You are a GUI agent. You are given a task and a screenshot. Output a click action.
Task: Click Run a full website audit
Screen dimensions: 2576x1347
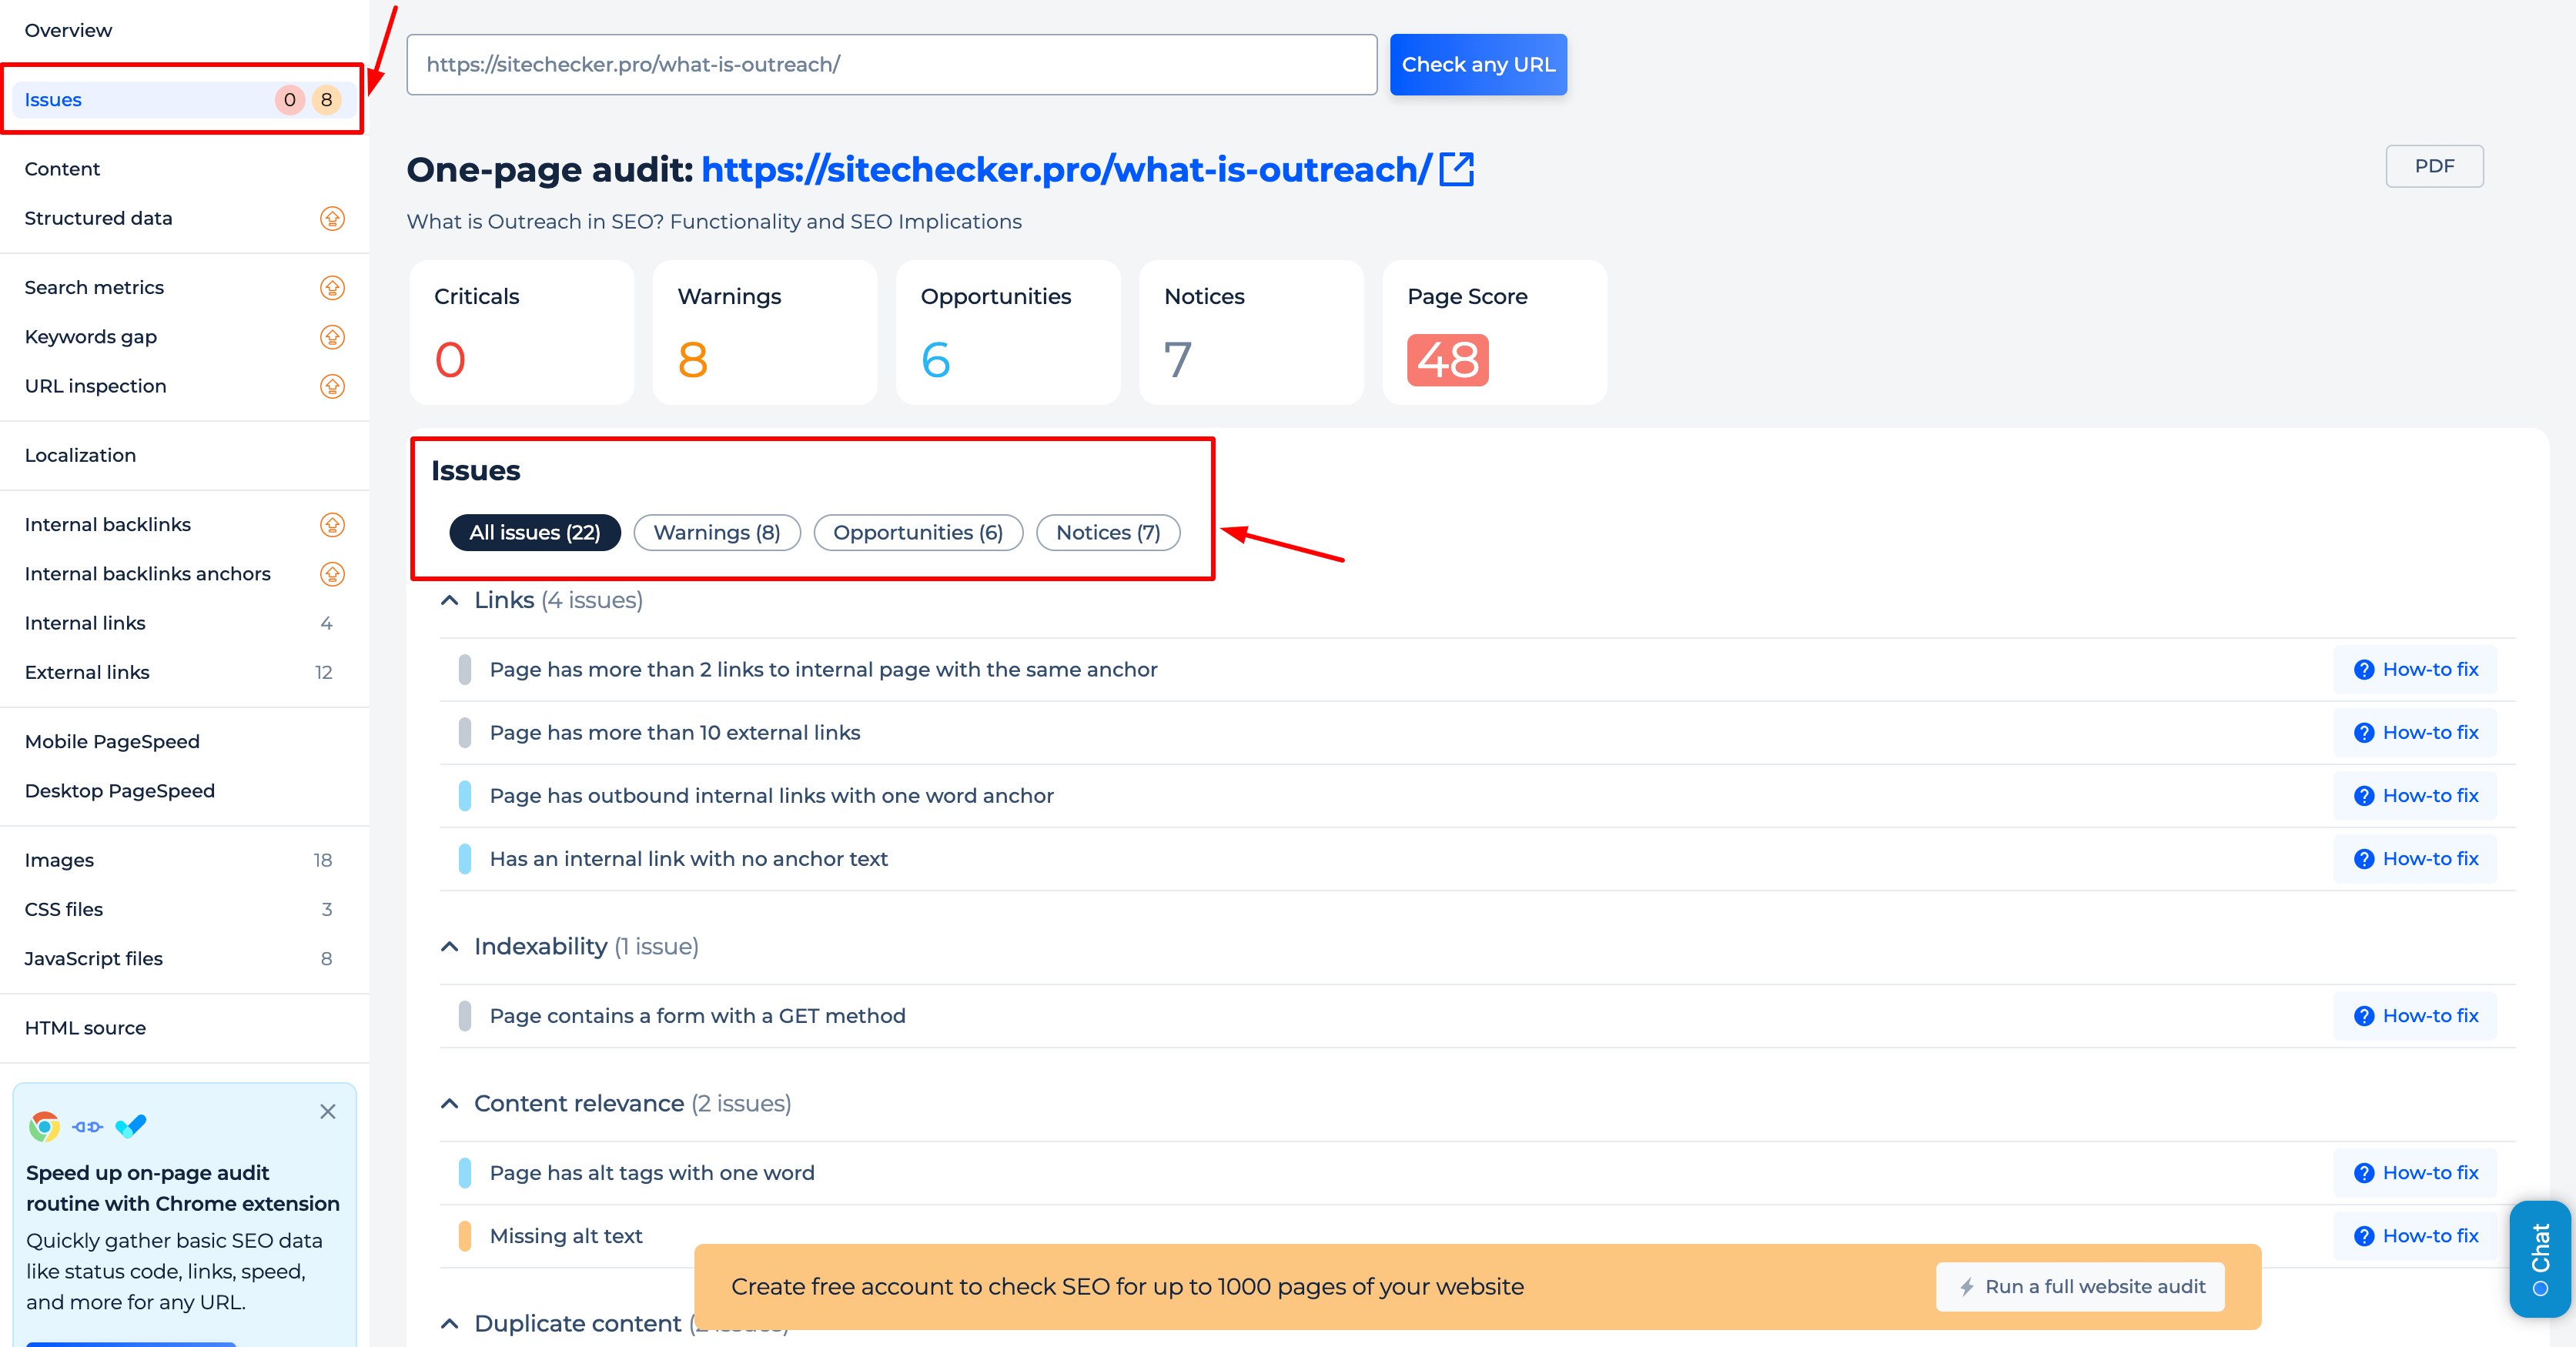click(x=2080, y=1287)
